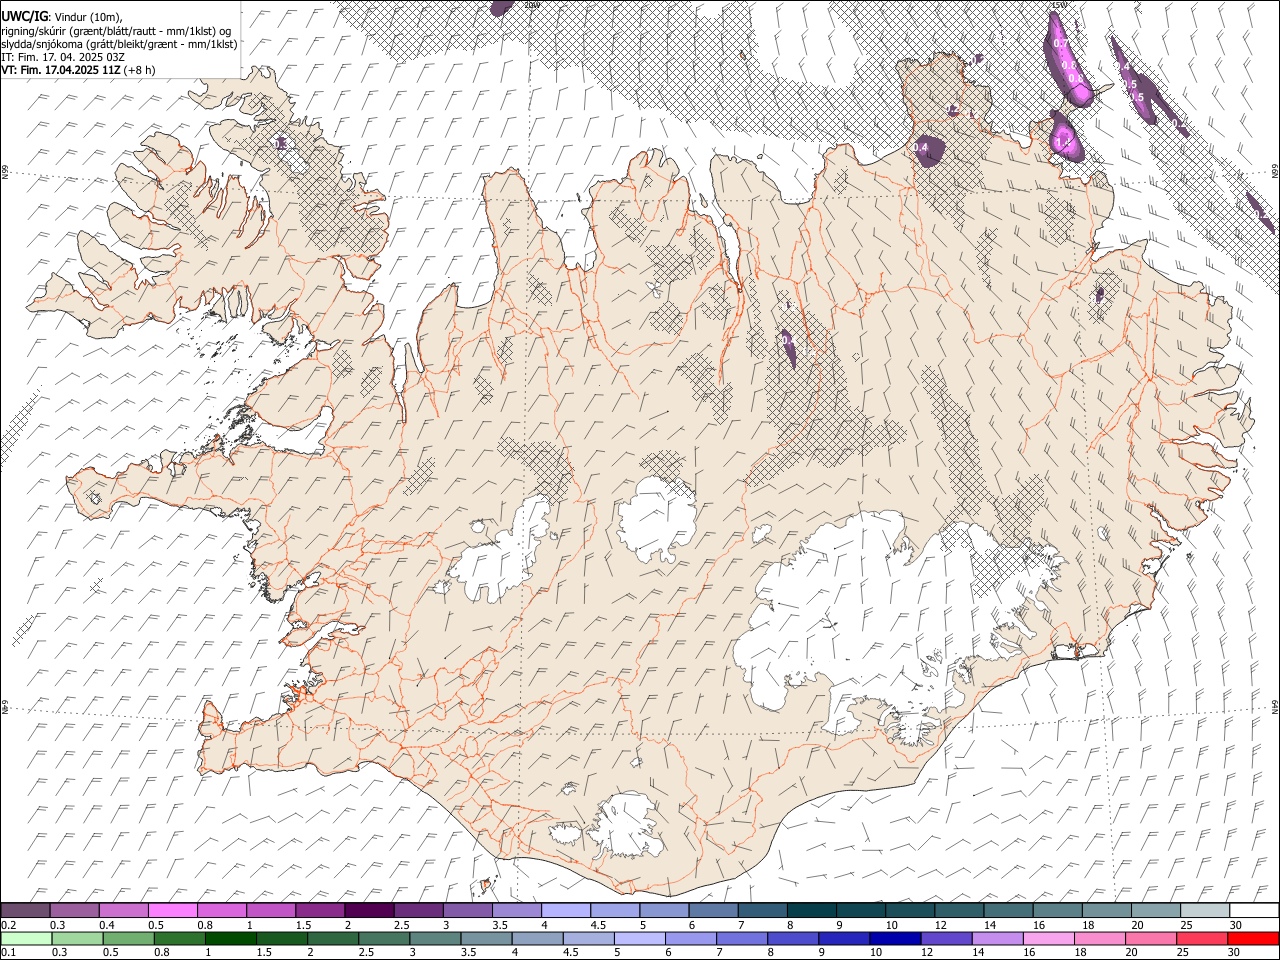Select bright red 30 swatch on rain scale
This screenshot has width=1280, height=960.
1253,939
